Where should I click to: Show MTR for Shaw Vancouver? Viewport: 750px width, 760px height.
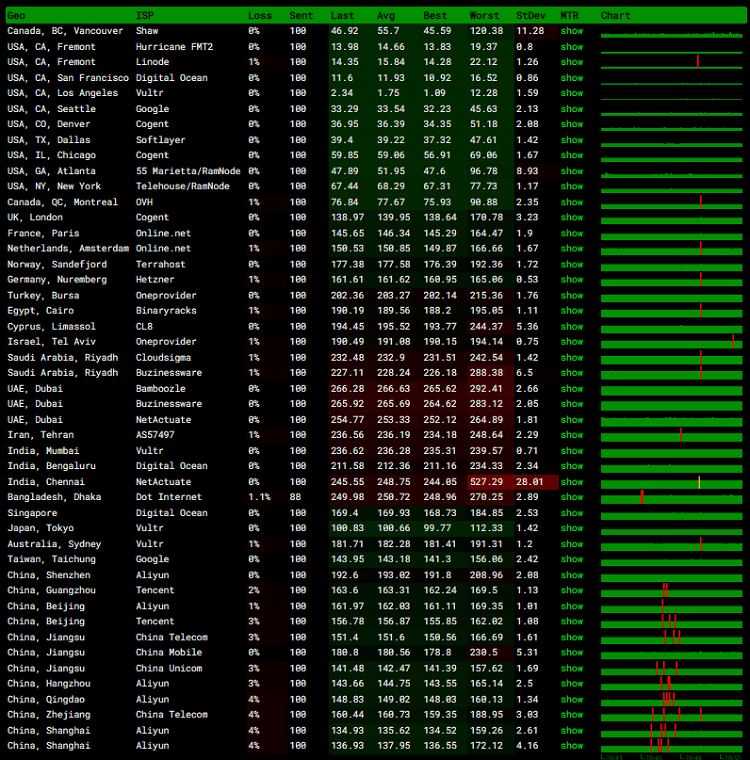(572, 31)
